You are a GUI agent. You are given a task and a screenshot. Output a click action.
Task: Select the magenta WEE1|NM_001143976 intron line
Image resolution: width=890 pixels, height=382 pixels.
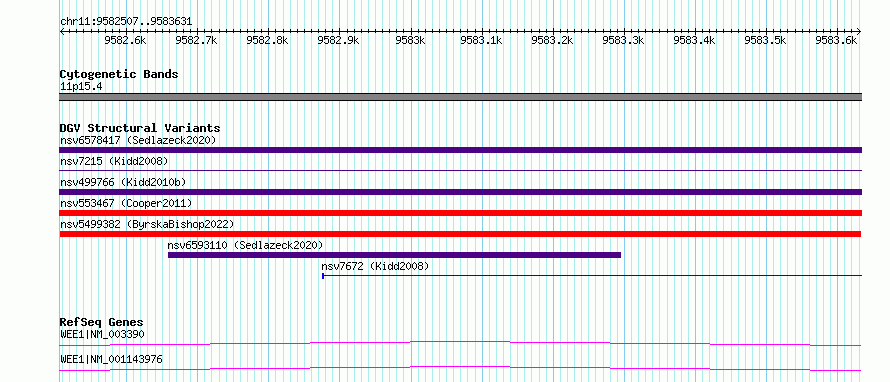pos(460,368)
